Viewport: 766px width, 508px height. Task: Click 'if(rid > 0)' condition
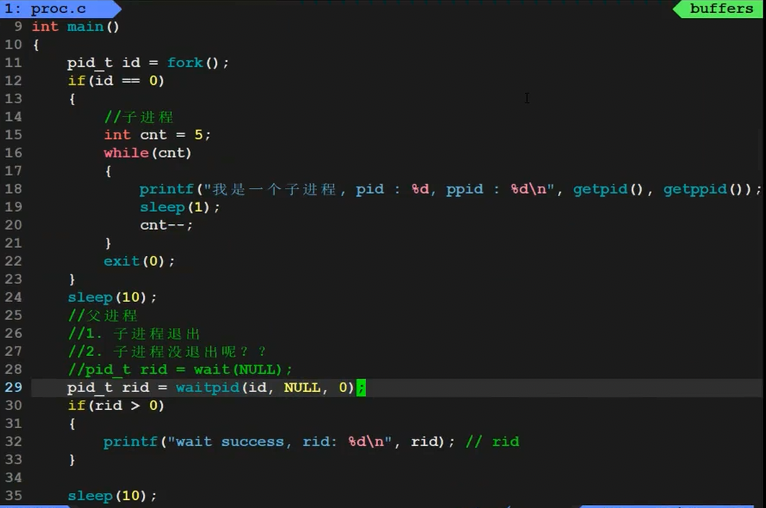(116, 406)
